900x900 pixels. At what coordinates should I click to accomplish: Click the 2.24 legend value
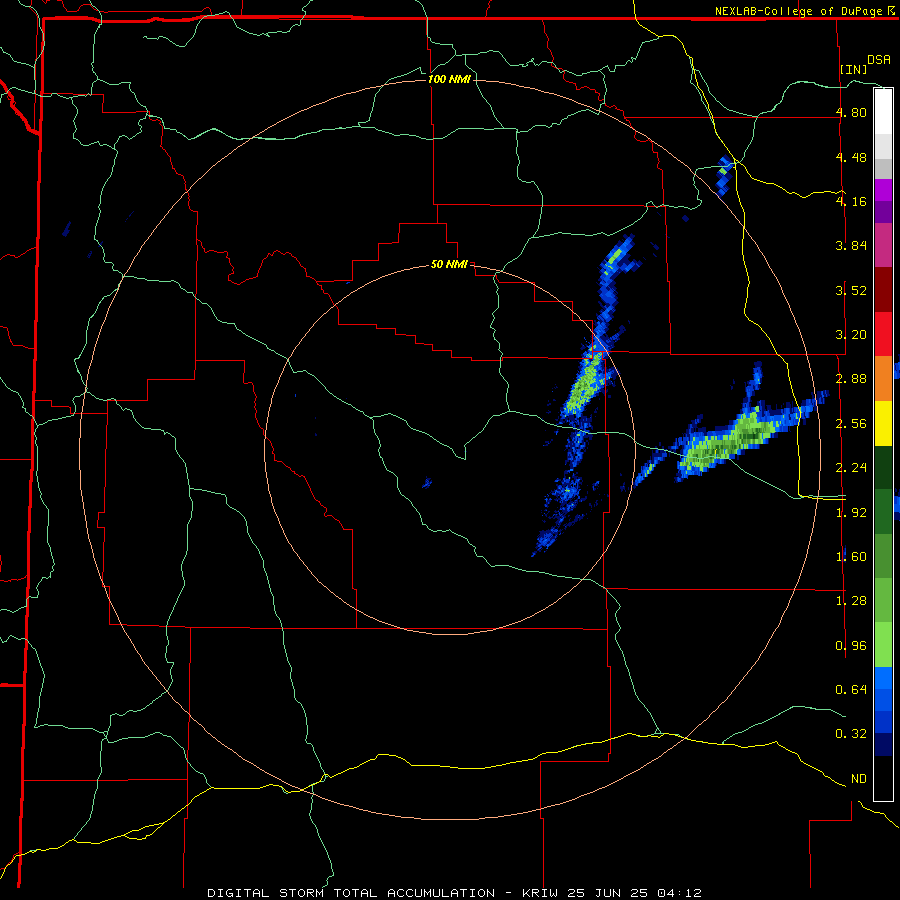click(x=851, y=468)
